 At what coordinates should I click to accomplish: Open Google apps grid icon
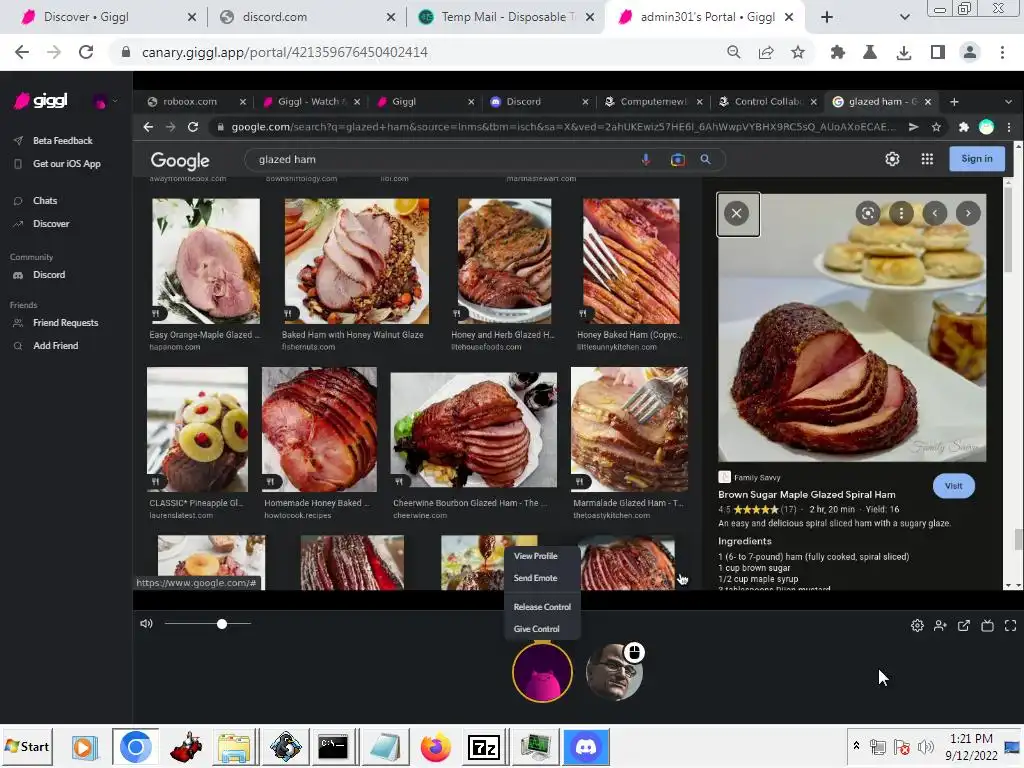pyautogui.click(x=927, y=159)
